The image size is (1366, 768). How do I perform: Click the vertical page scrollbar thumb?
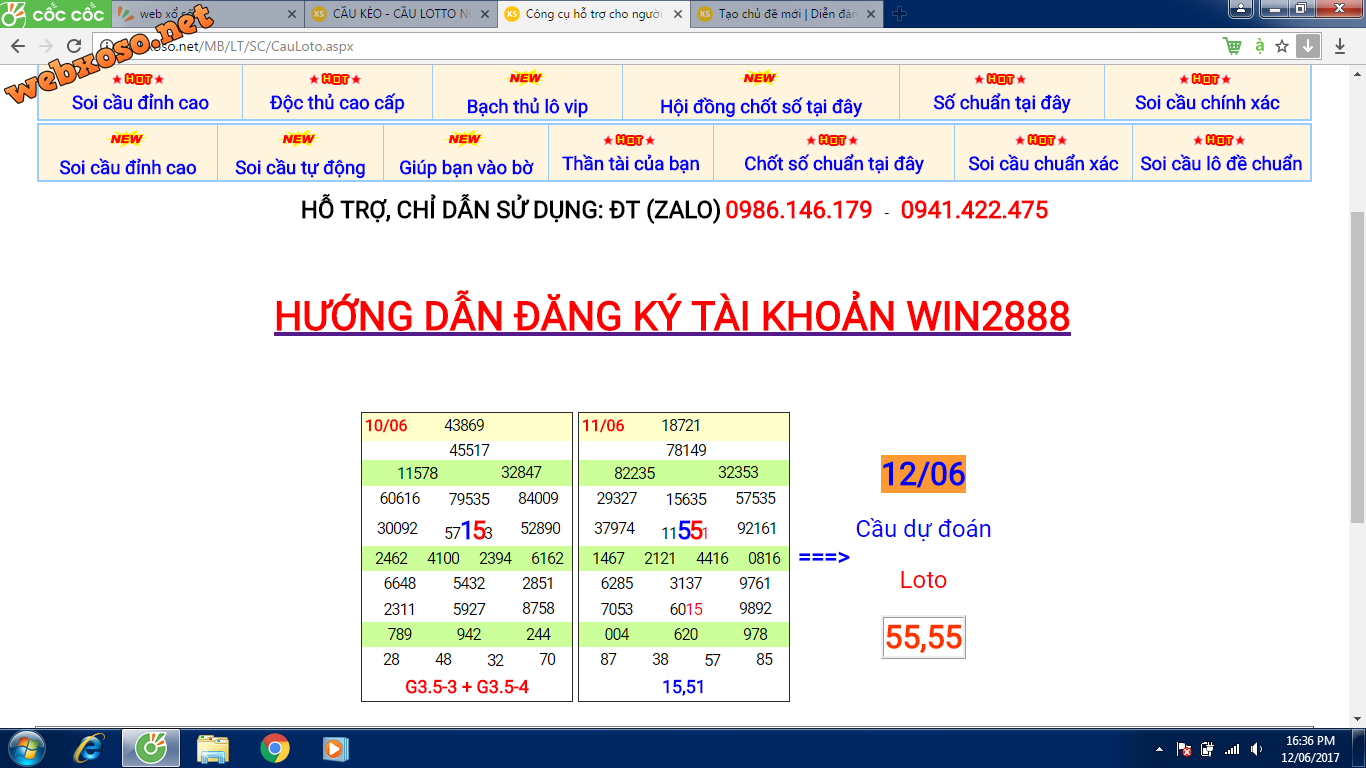click(1357, 367)
